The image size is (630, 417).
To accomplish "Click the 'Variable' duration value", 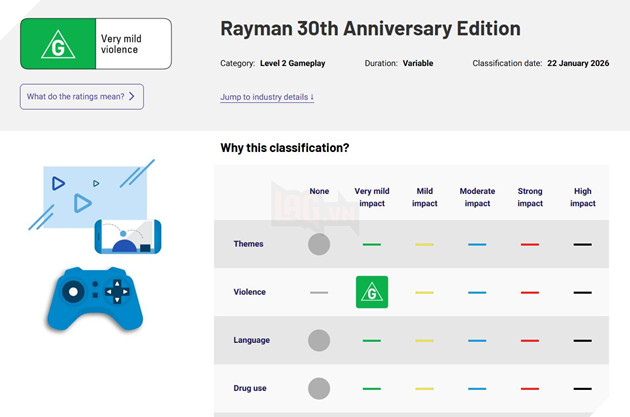I will [418, 63].
